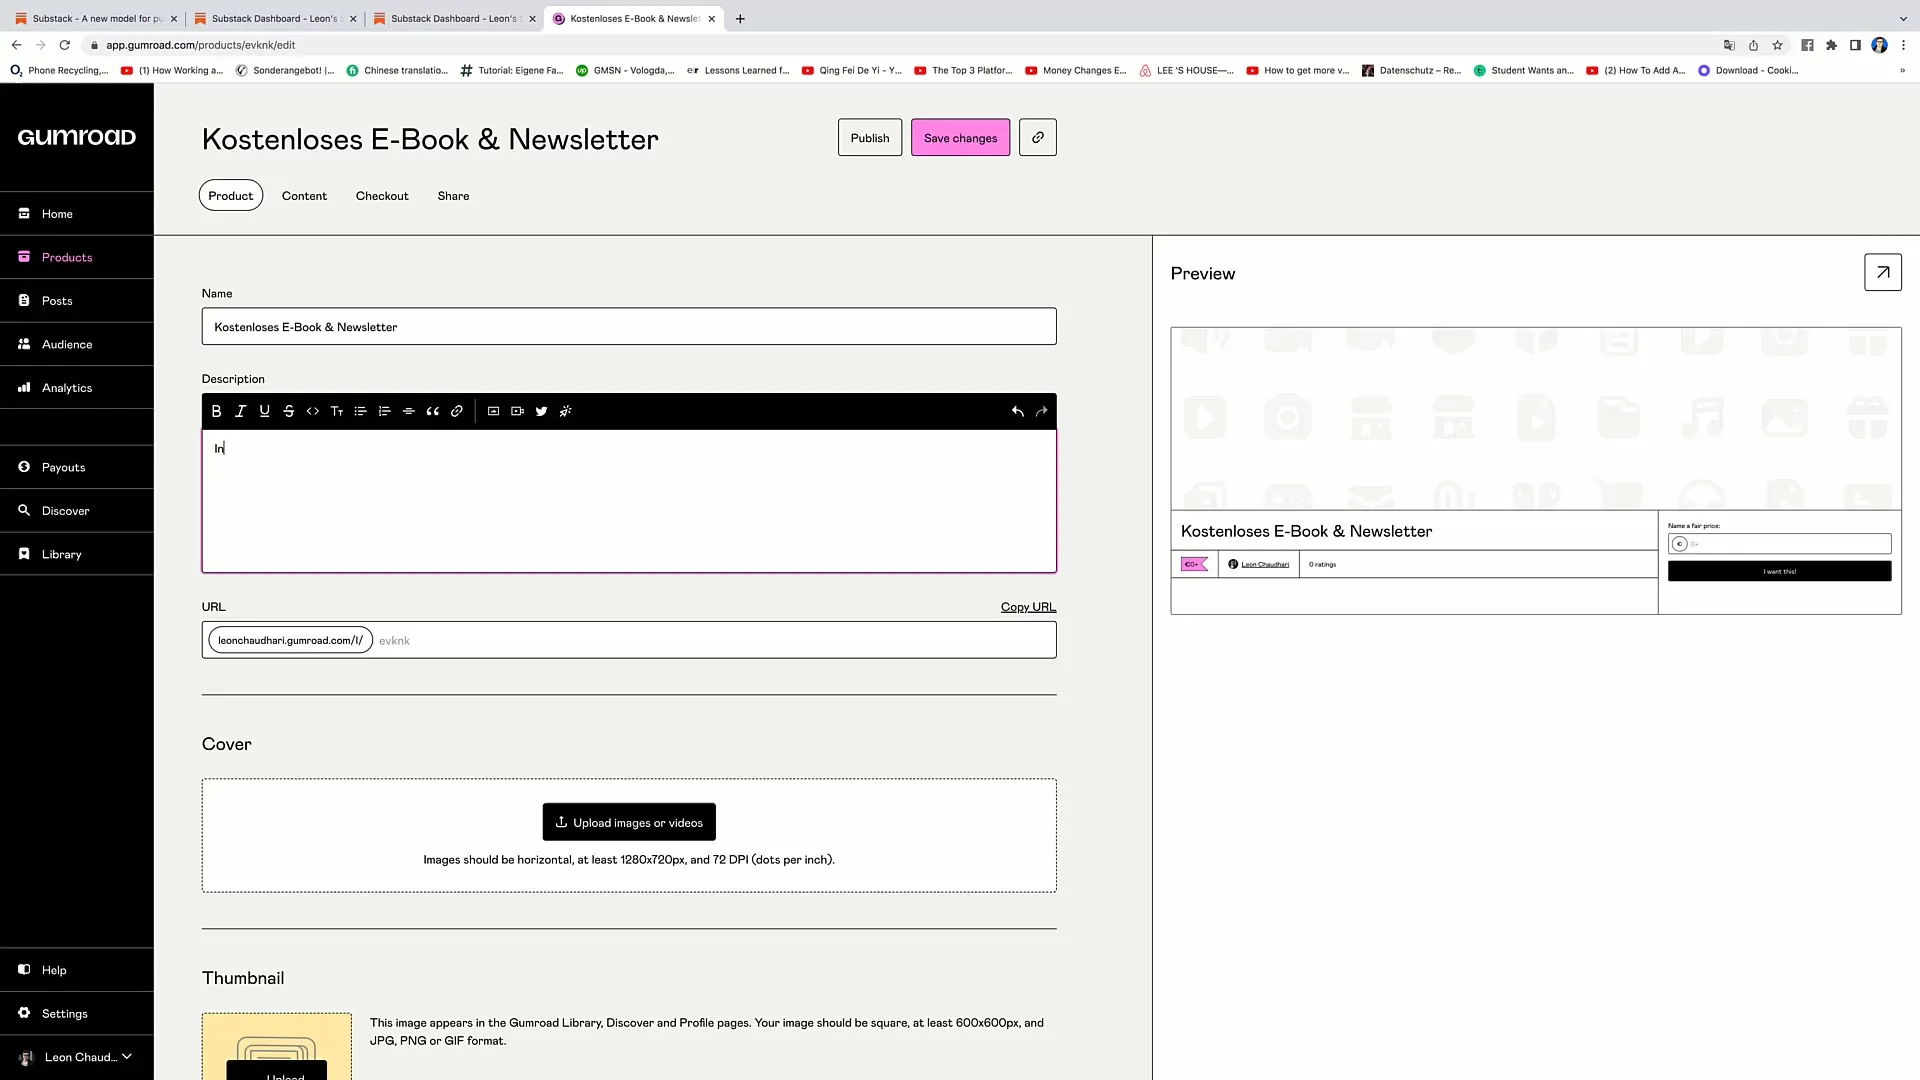Open the Chrome three-dot menu

[x=1903, y=45]
